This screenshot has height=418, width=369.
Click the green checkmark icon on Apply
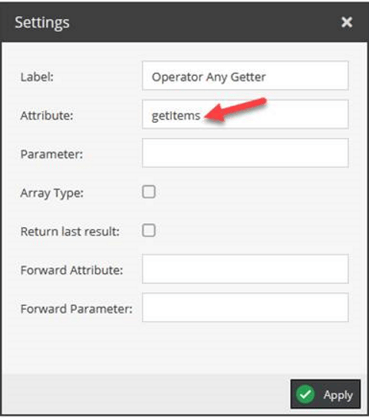coord(305,395)
